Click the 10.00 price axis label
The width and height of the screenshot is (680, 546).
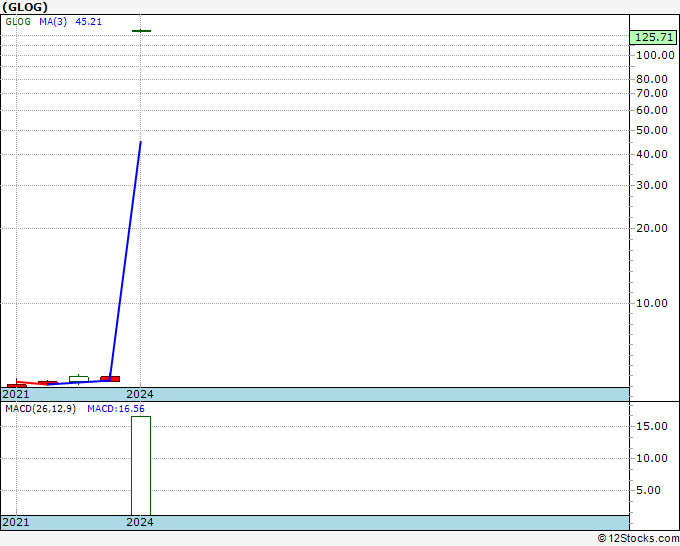655,303
